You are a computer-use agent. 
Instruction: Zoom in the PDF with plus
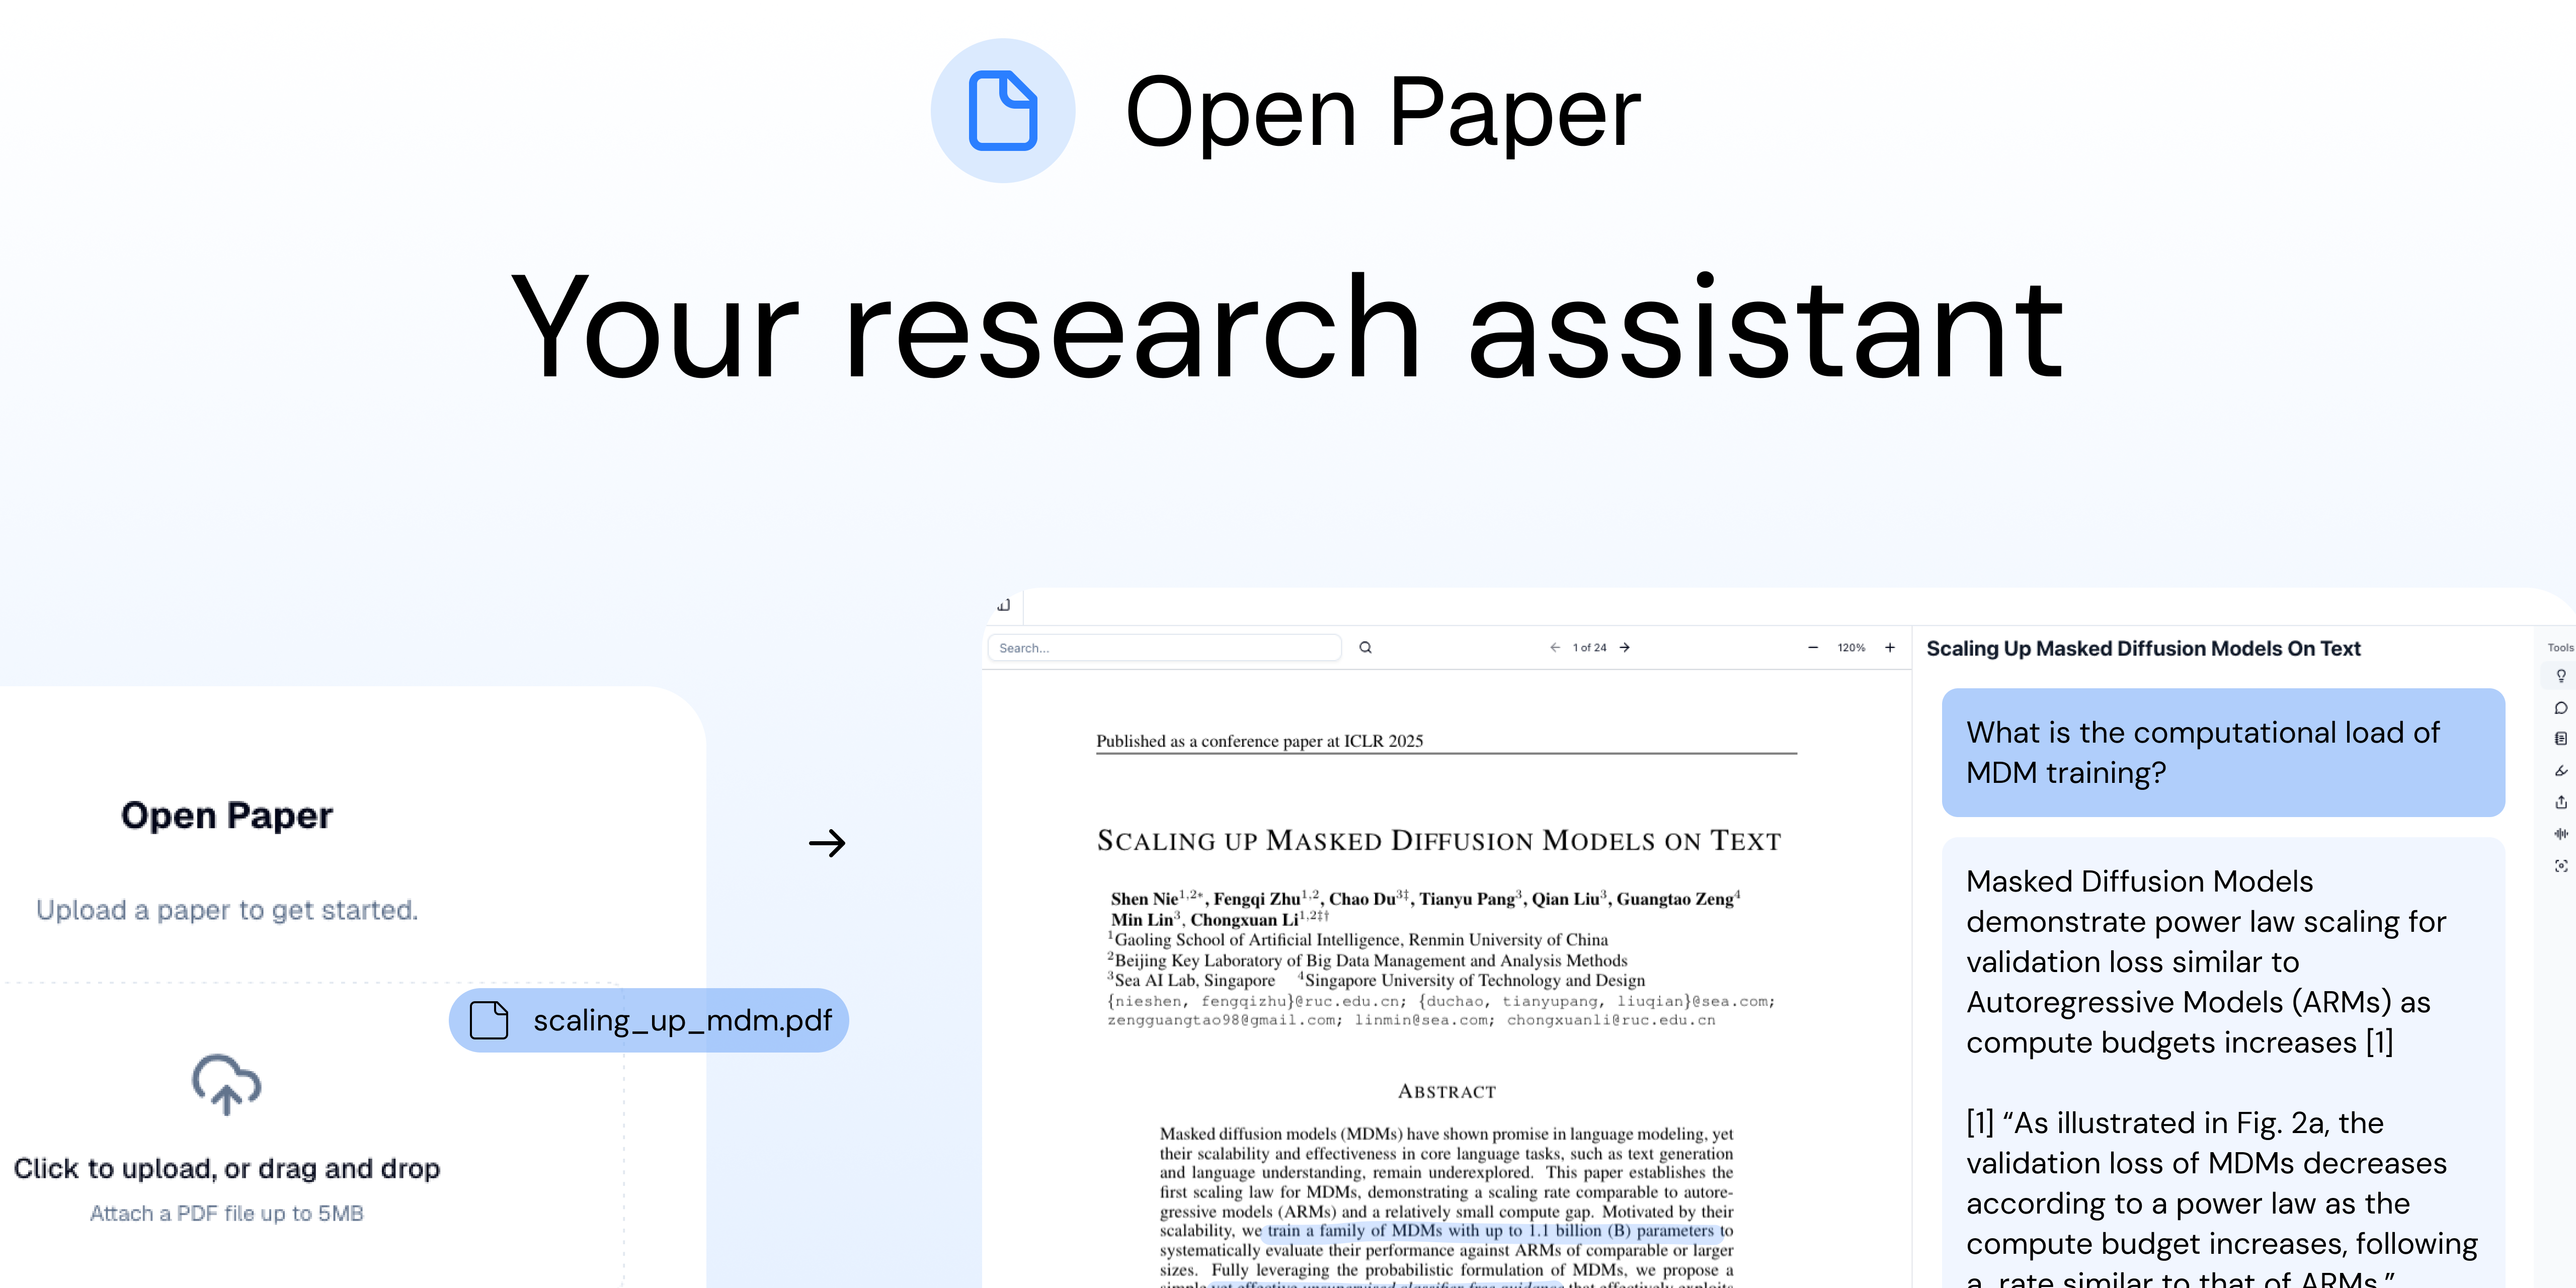pos(1890,647)
